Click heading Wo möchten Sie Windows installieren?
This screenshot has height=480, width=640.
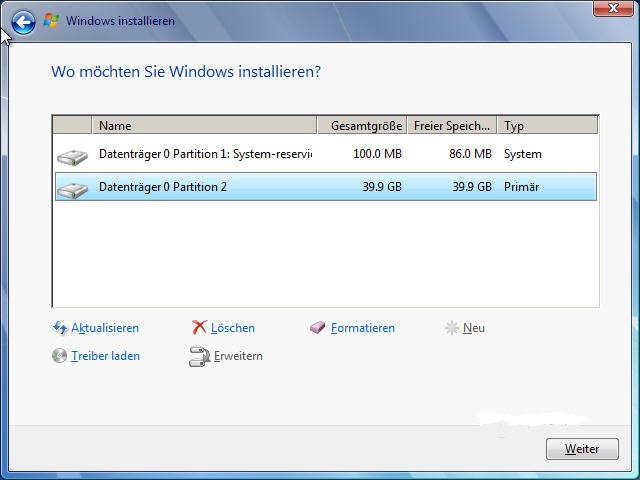click(x=186, y=71)
